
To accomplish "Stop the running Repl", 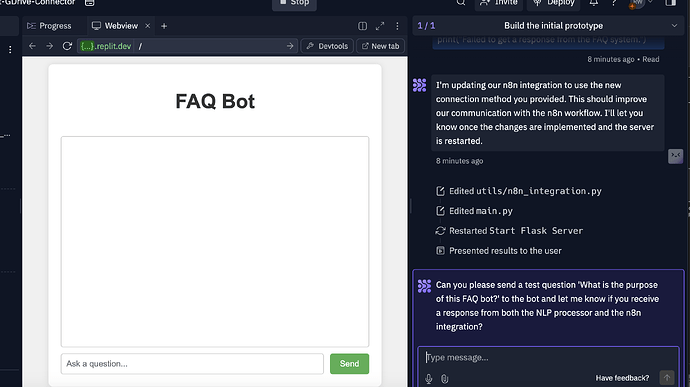I will (294, 3).
